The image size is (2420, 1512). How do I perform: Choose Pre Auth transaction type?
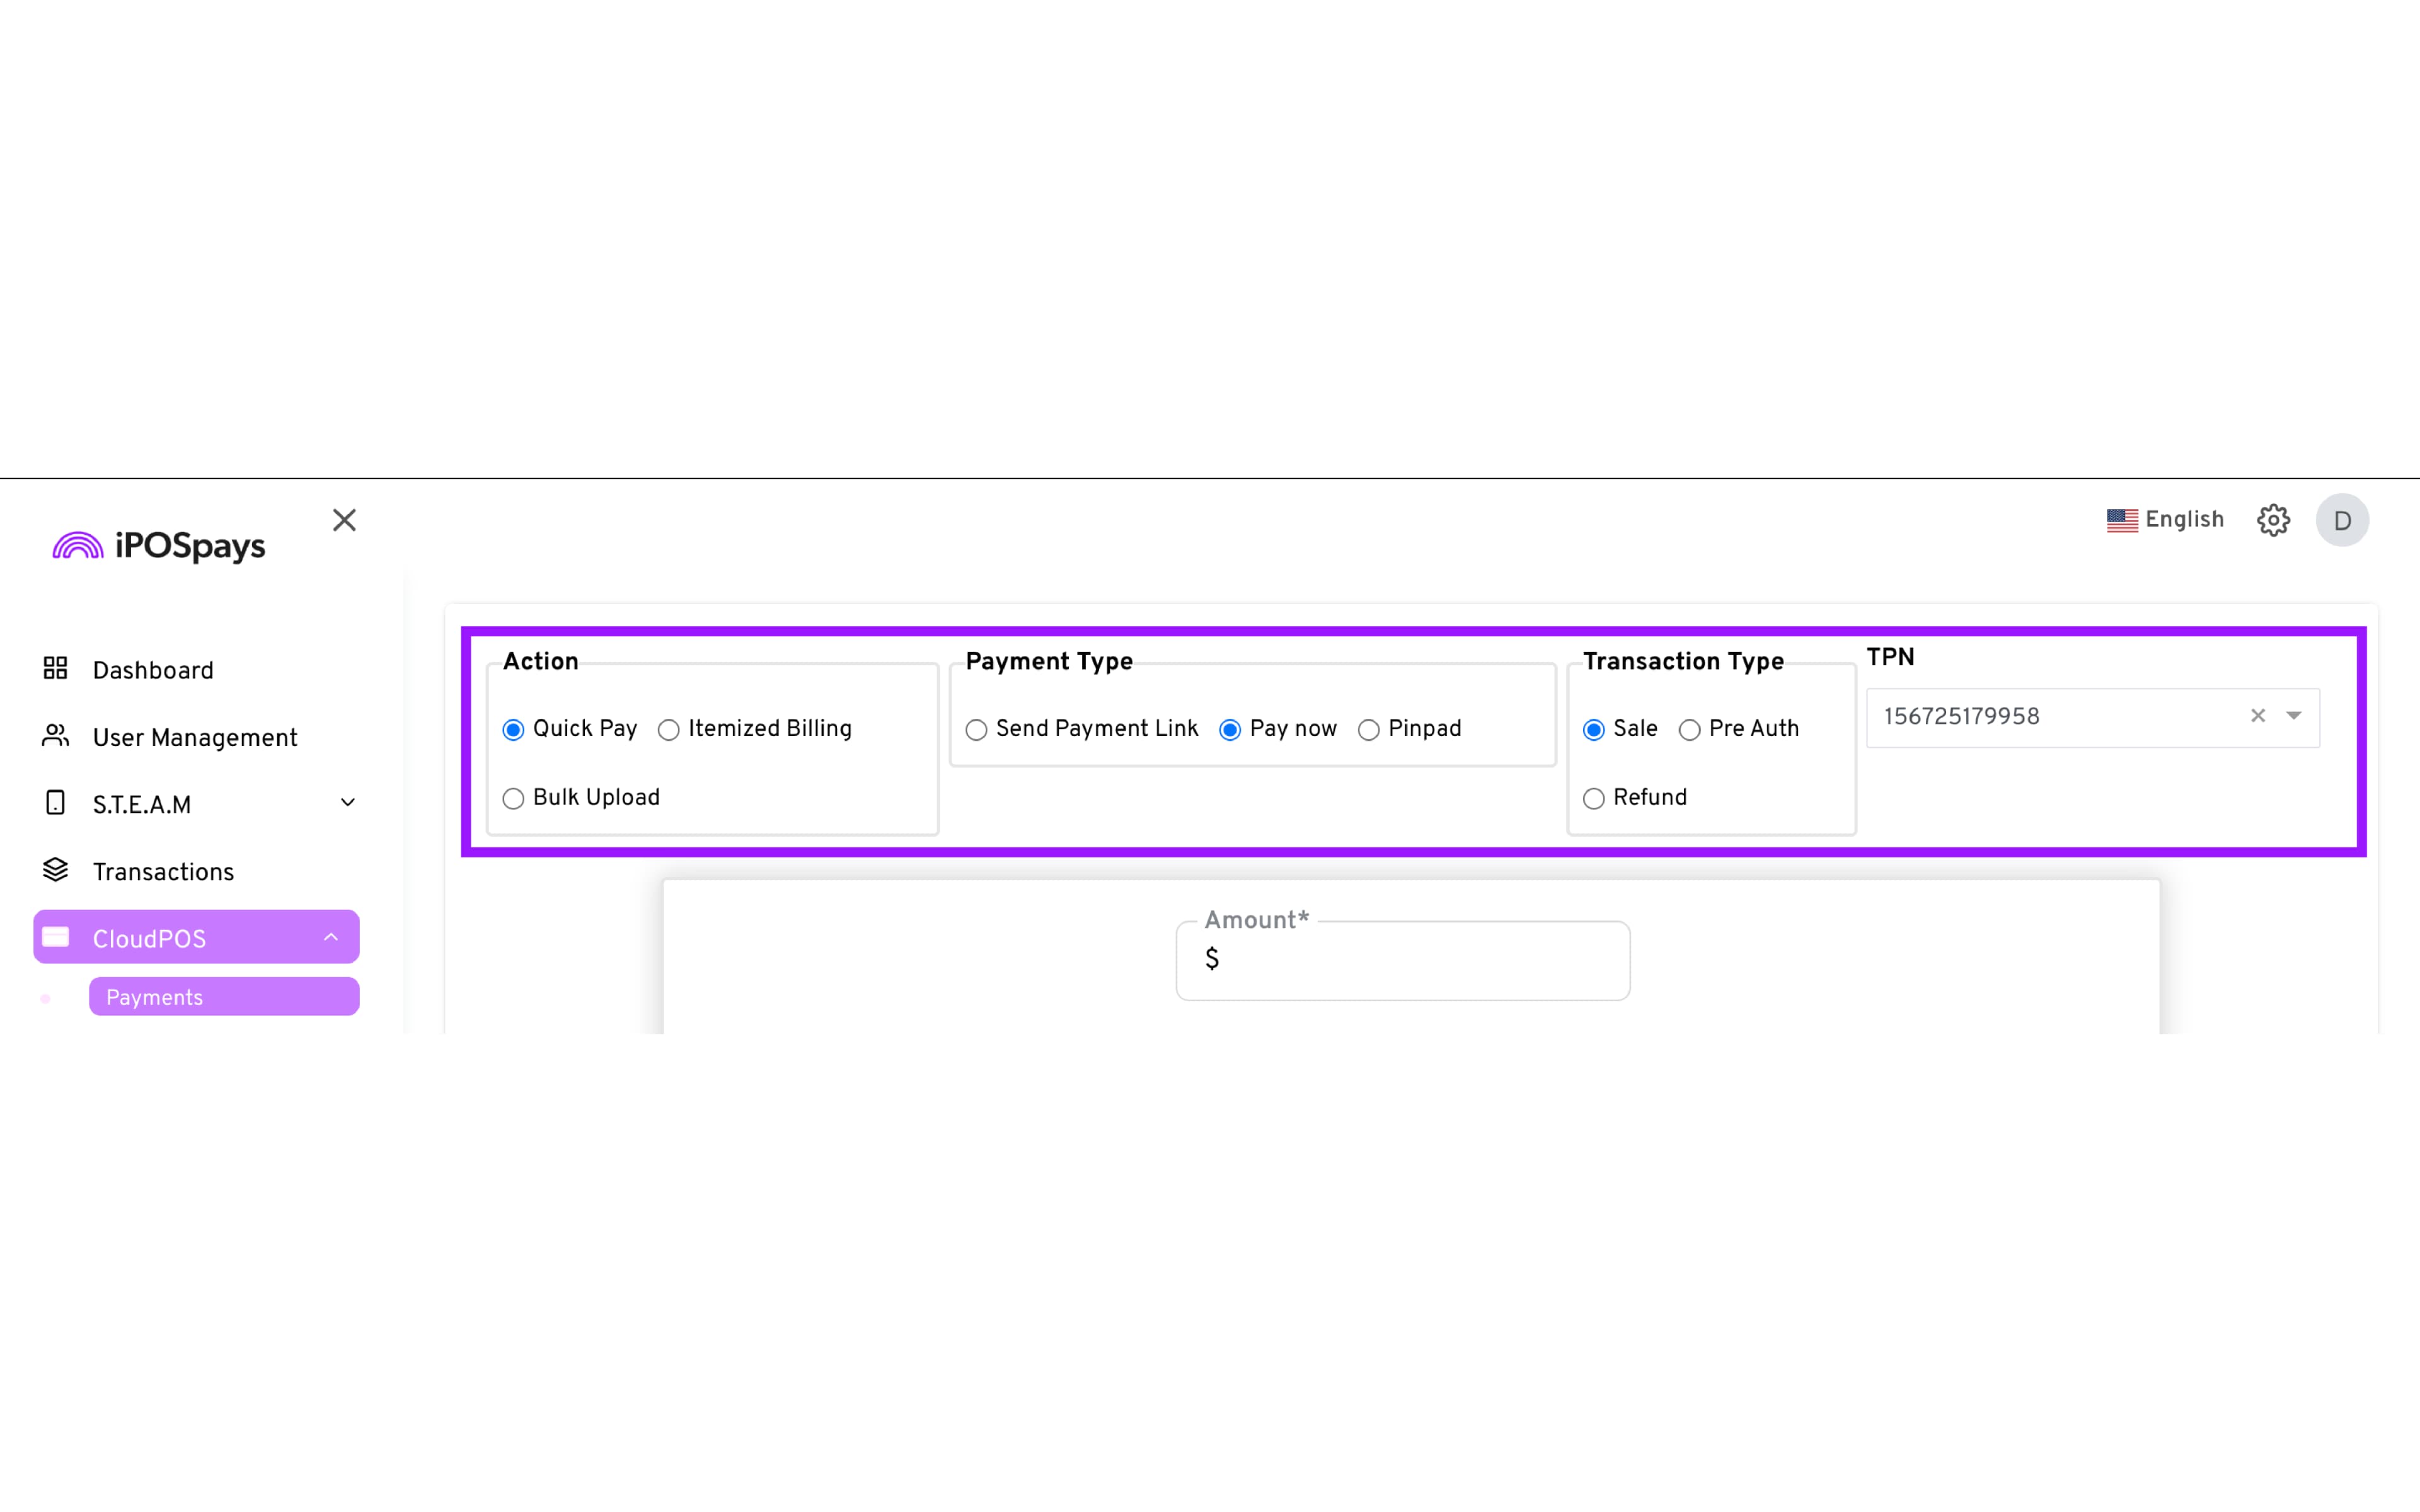[x=1690, y=730]
